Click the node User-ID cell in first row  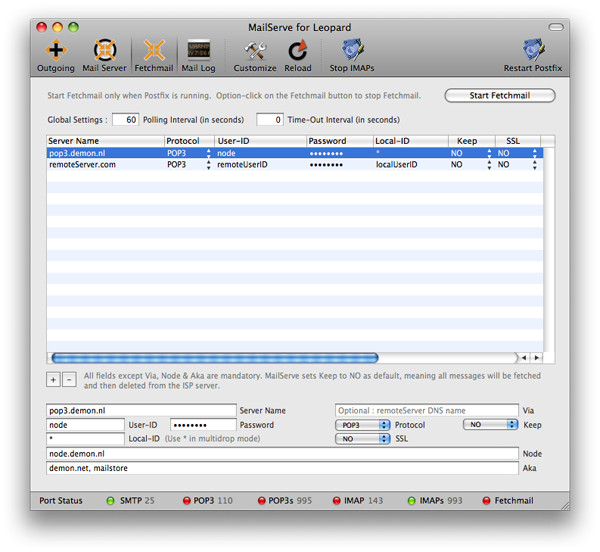[x=226, y=153]
